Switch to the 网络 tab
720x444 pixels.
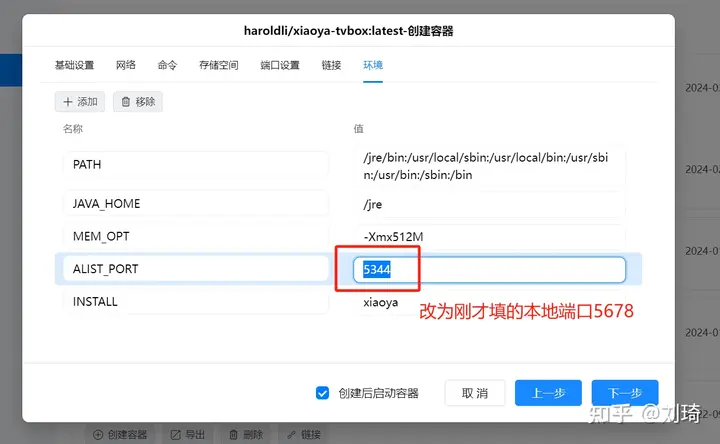[126, 65]
